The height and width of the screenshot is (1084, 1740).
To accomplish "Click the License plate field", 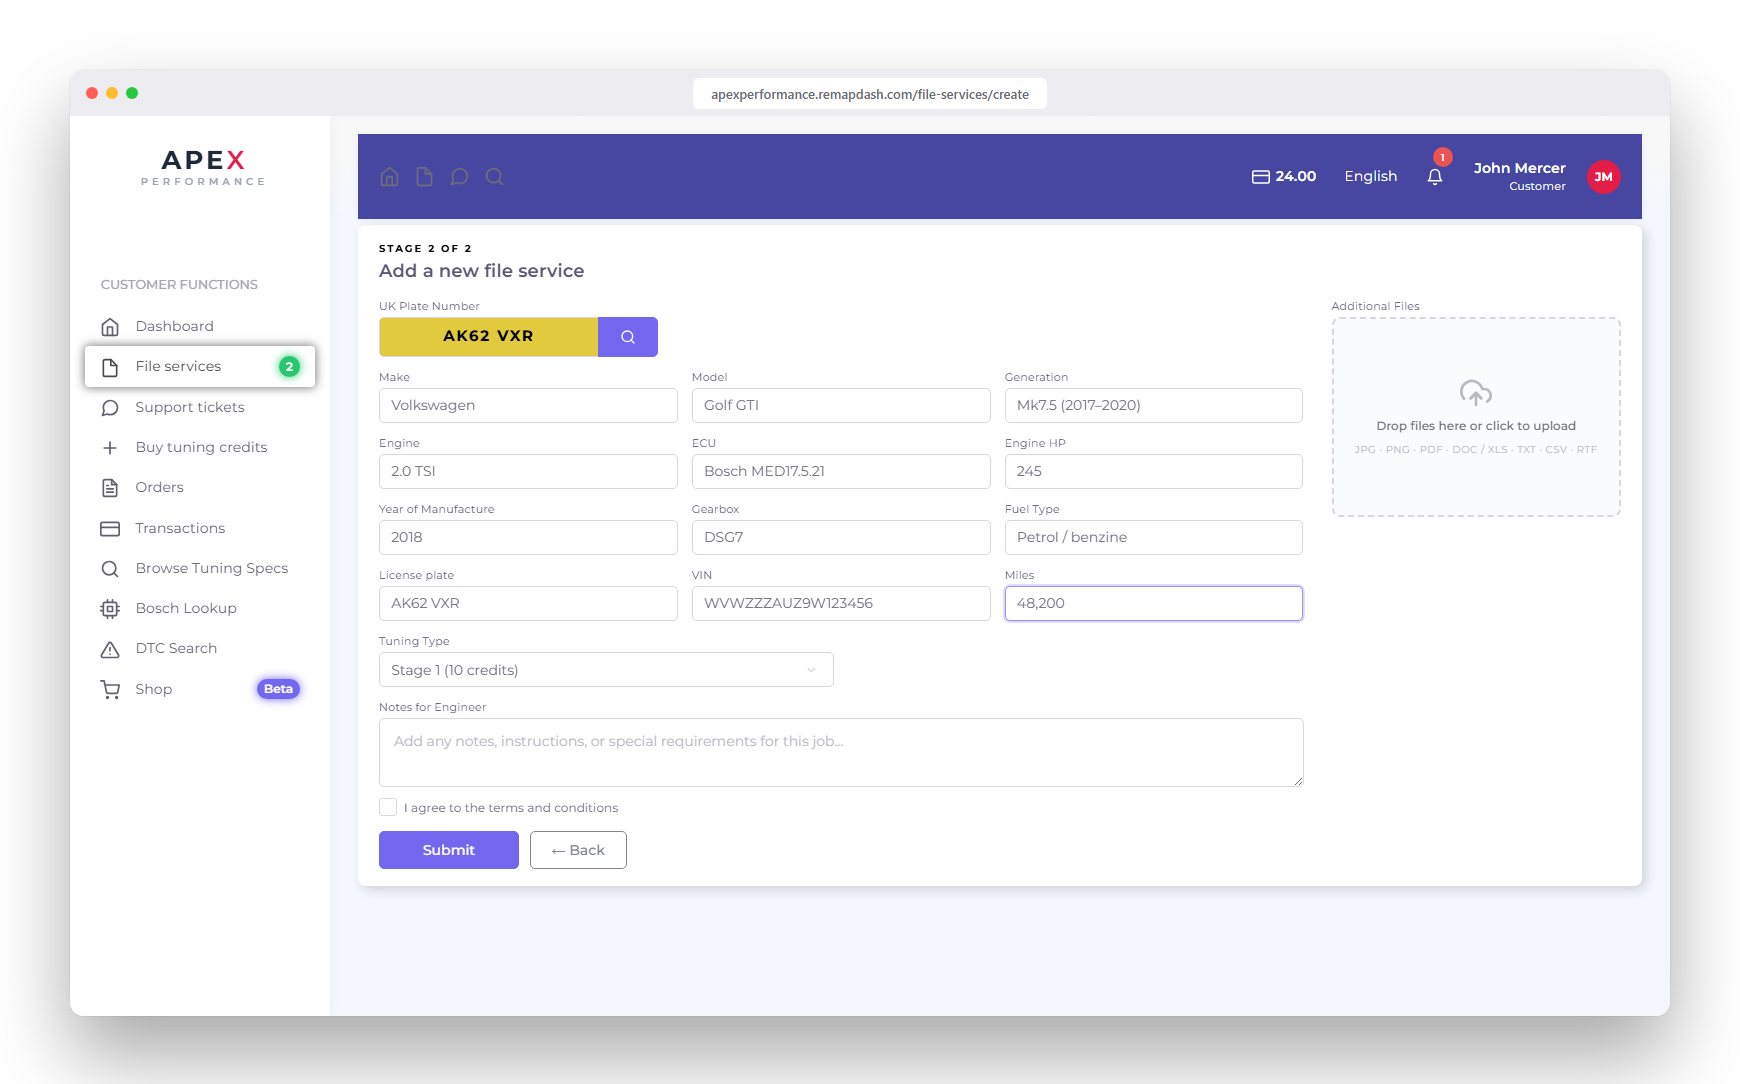I will 528,604.
